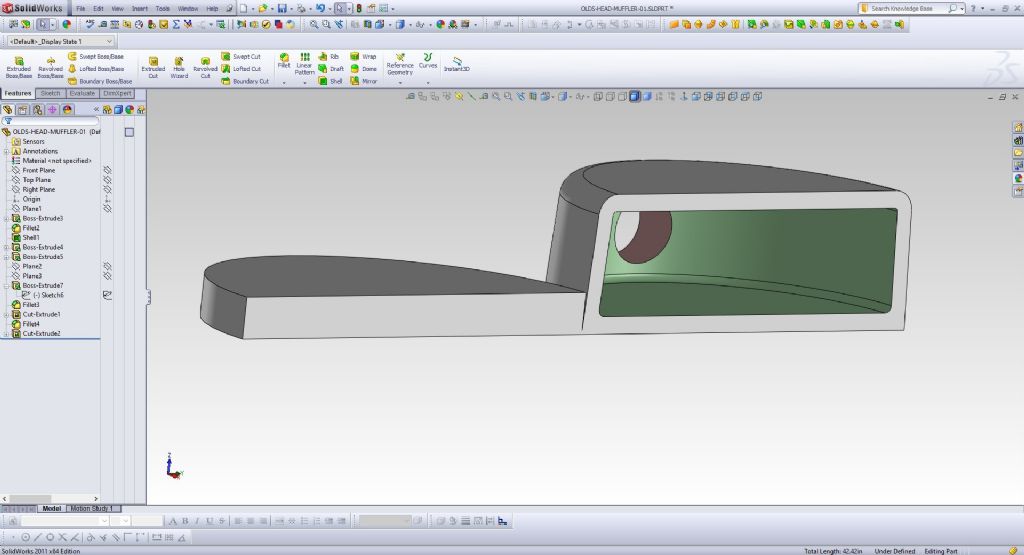1024x555 pixels.
Task: Select the Rib feature tool
Action: tap(328, 57)
